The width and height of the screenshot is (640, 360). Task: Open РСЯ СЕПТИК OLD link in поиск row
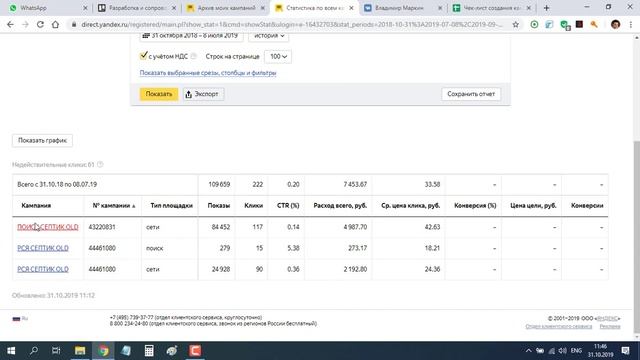pos(43,248)
